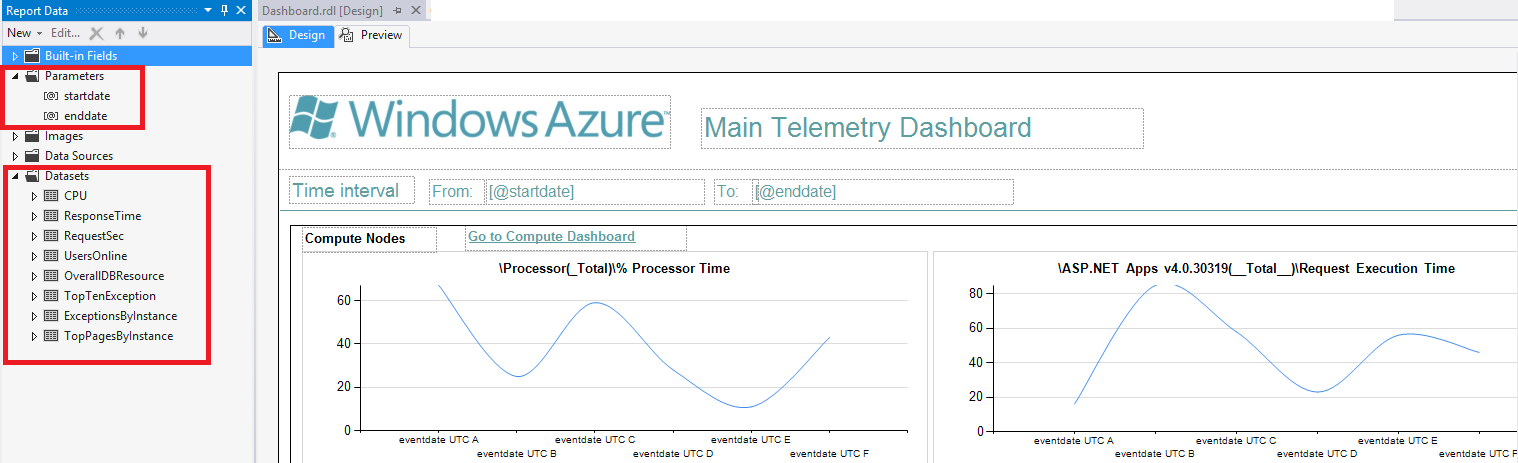The image size is (1518, 463).
Task: Click the ExceptionsByInstance dataset table icon
Action: pos(51,316)
